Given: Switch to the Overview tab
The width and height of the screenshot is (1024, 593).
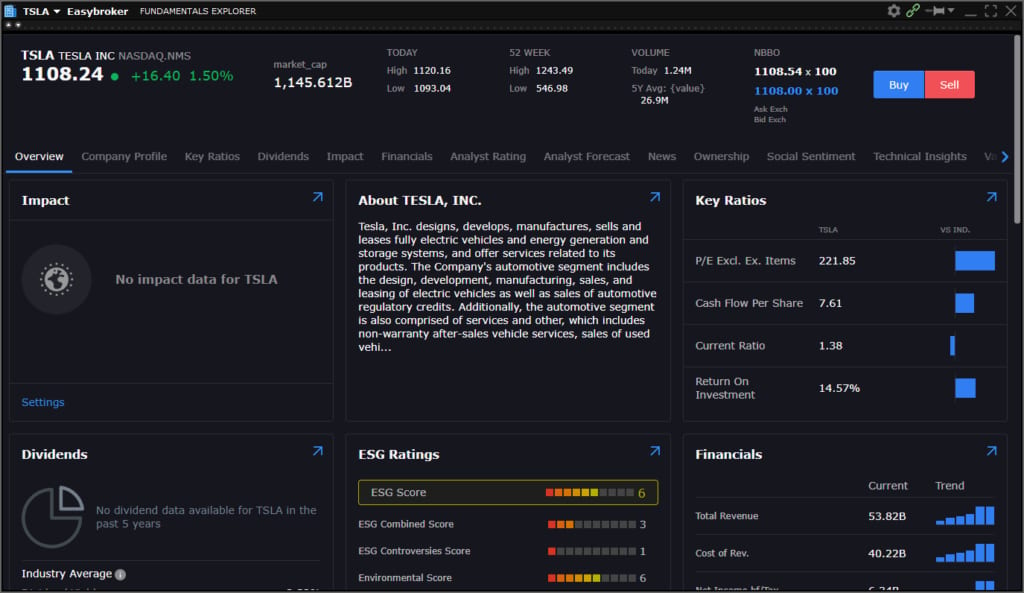Looking at the screenshot, I should [39, 157].
